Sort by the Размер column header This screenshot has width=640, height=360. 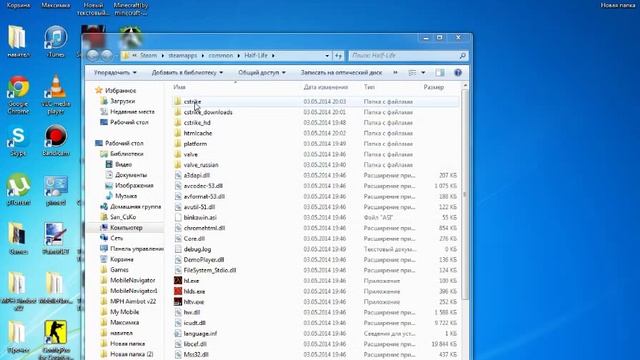coord(433,87)
